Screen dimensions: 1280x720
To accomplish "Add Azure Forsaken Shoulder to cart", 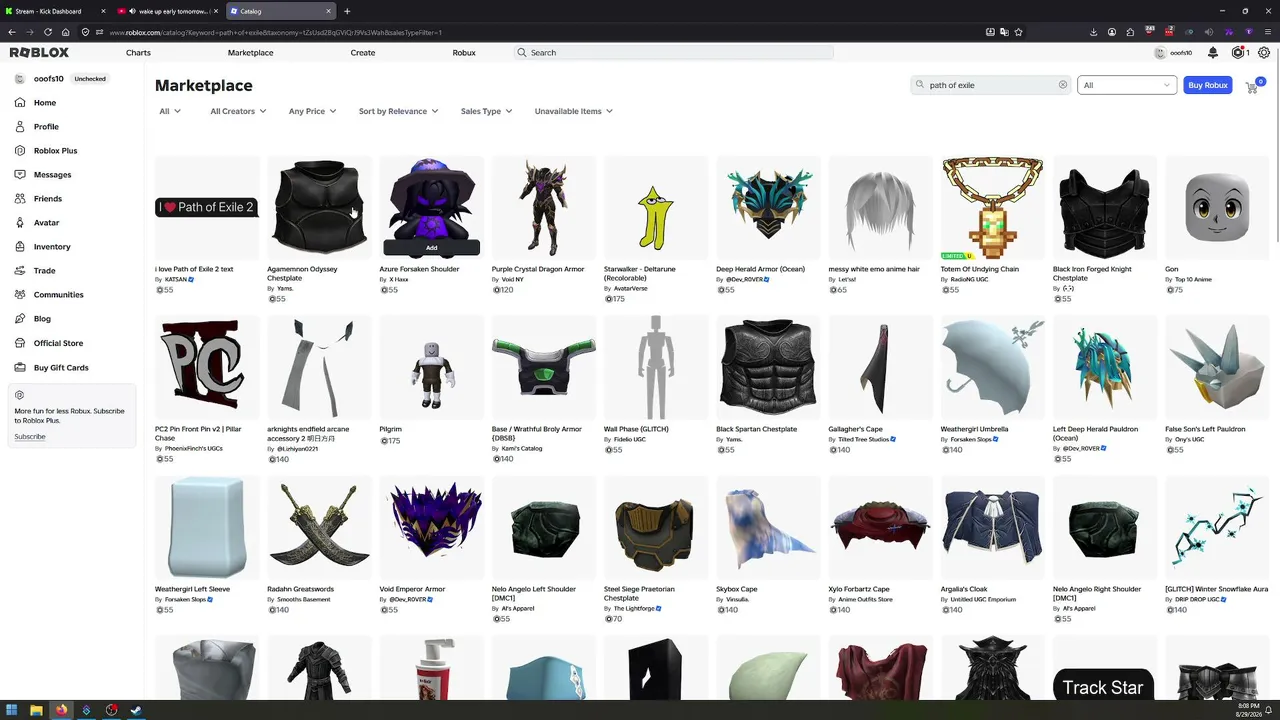I will 431,248.
